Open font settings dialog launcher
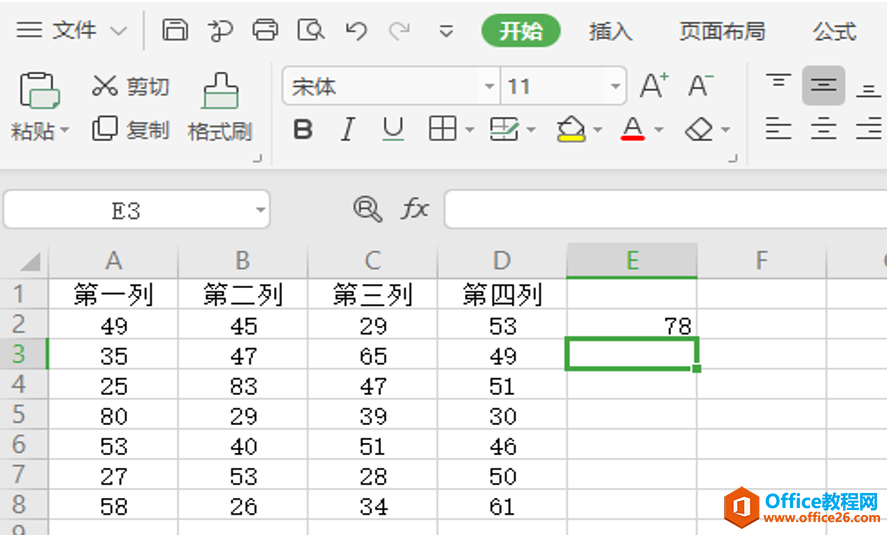Image resolution: width=887 pixels, height=535 pixels. 733,158
